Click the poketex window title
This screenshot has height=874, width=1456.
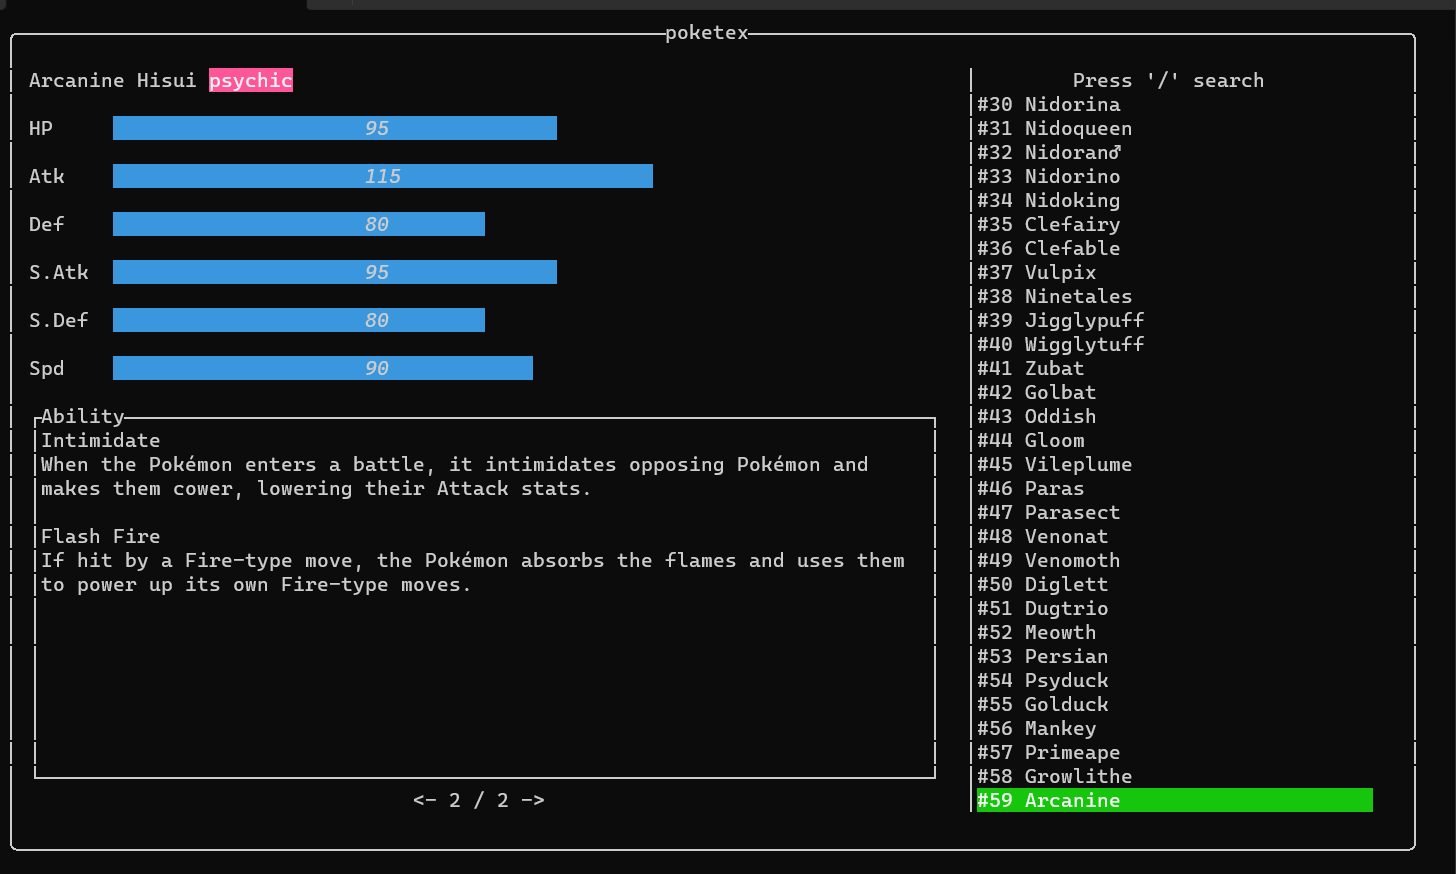click(706, 32)
